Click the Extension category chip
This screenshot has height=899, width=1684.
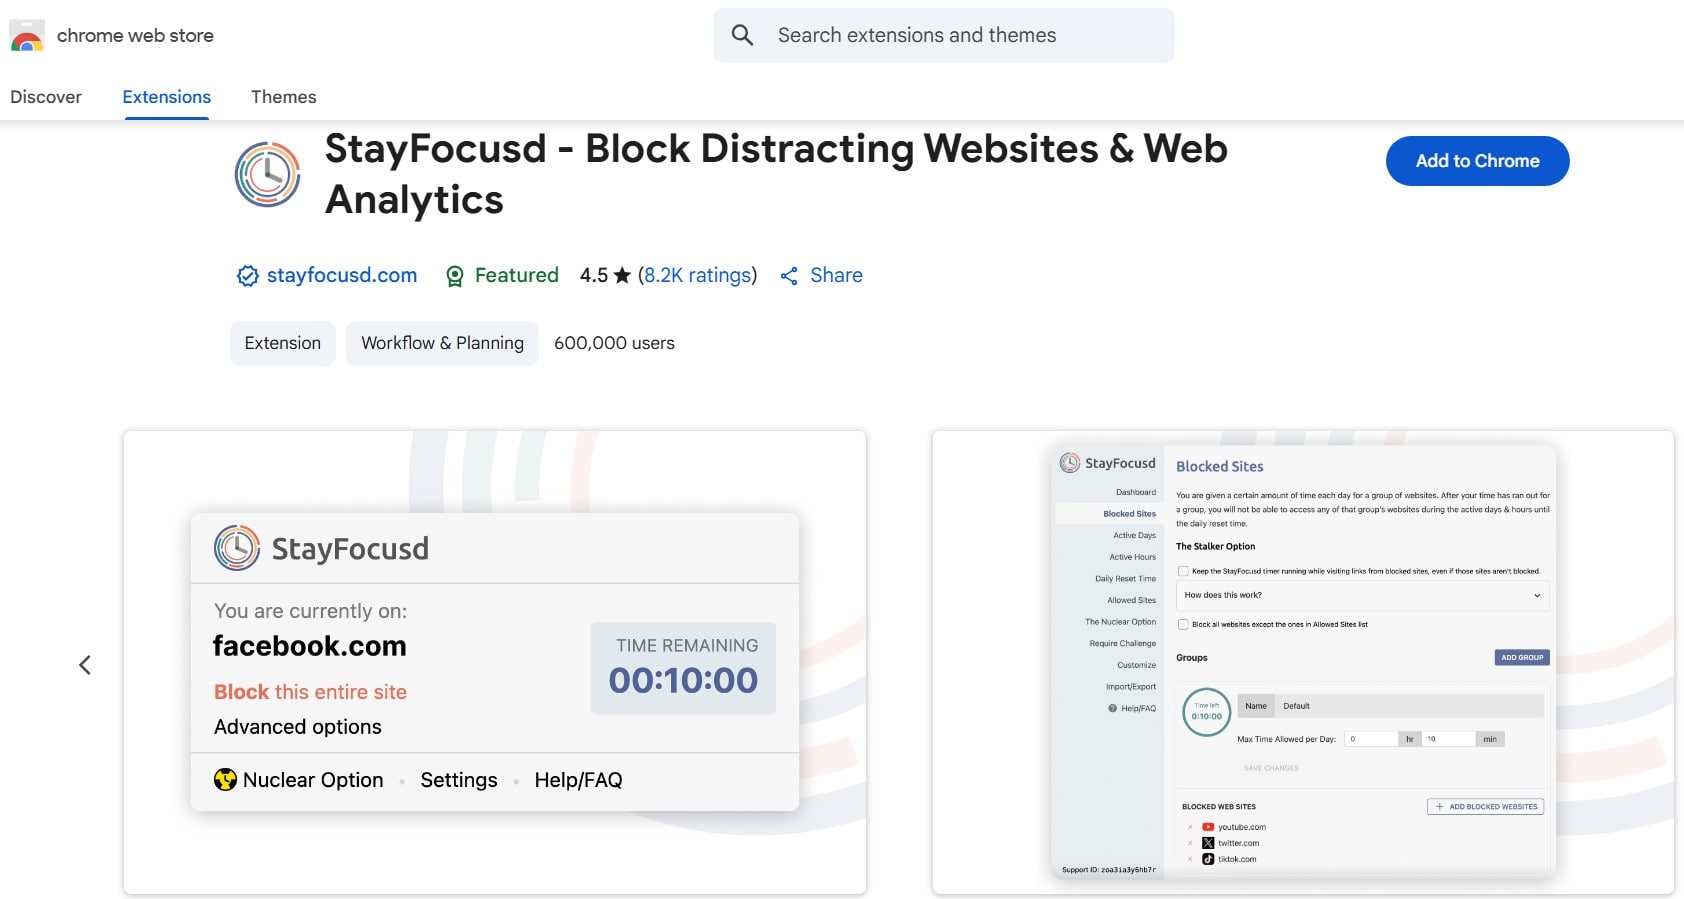pos(282,343)
